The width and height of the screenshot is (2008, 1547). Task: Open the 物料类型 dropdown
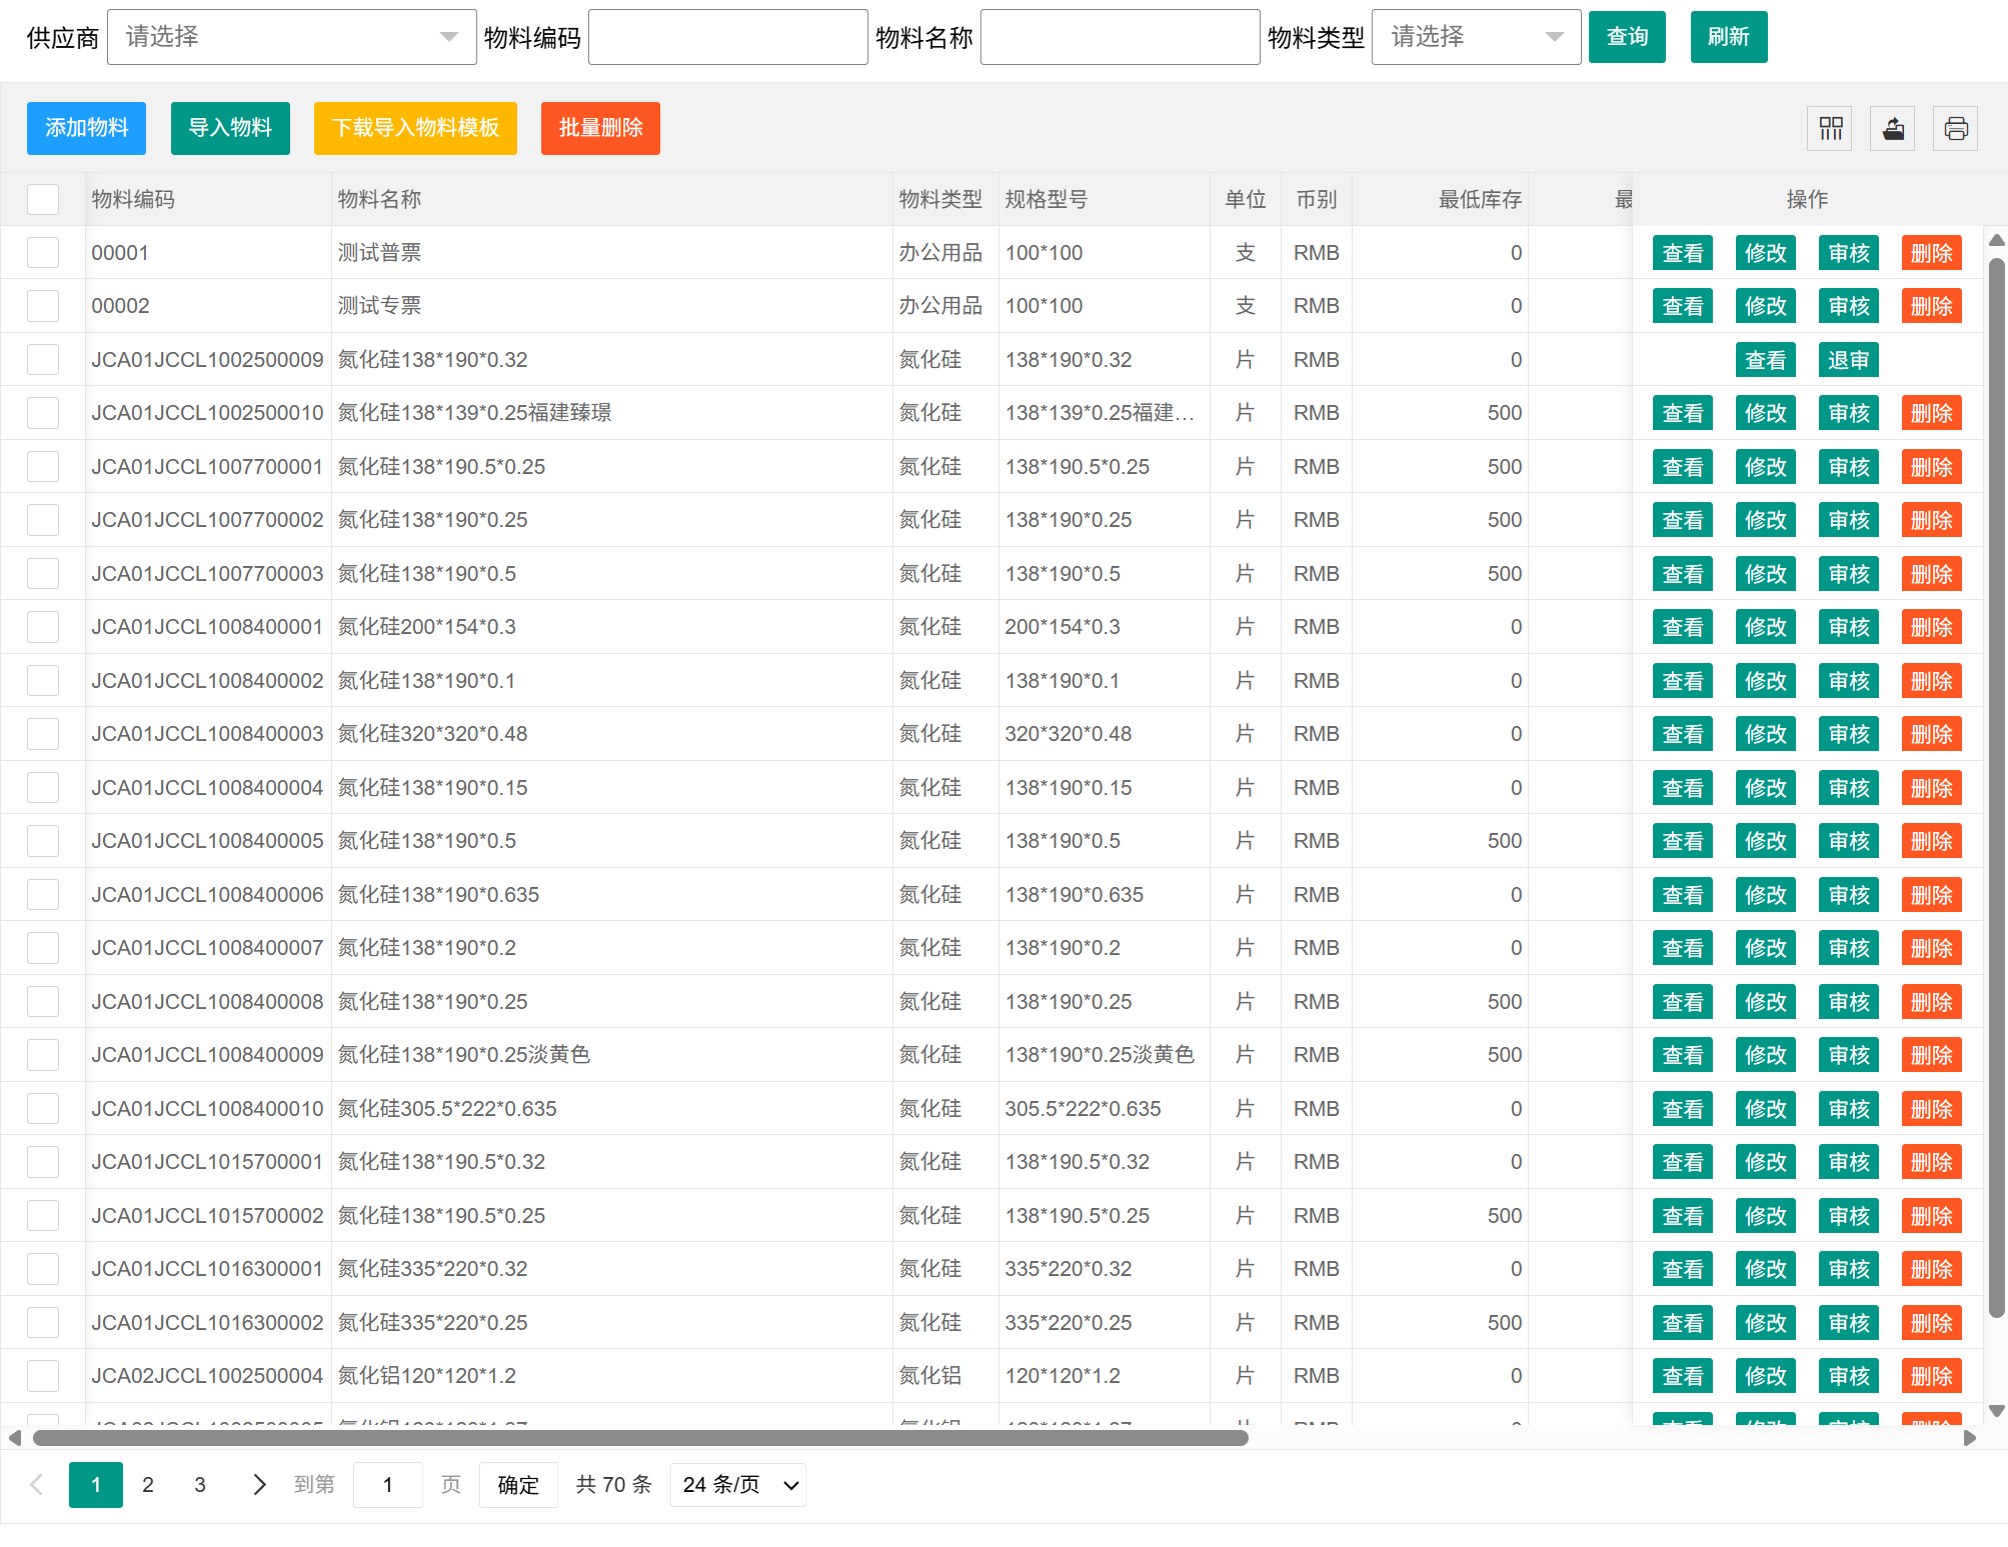click(1476, 37)
